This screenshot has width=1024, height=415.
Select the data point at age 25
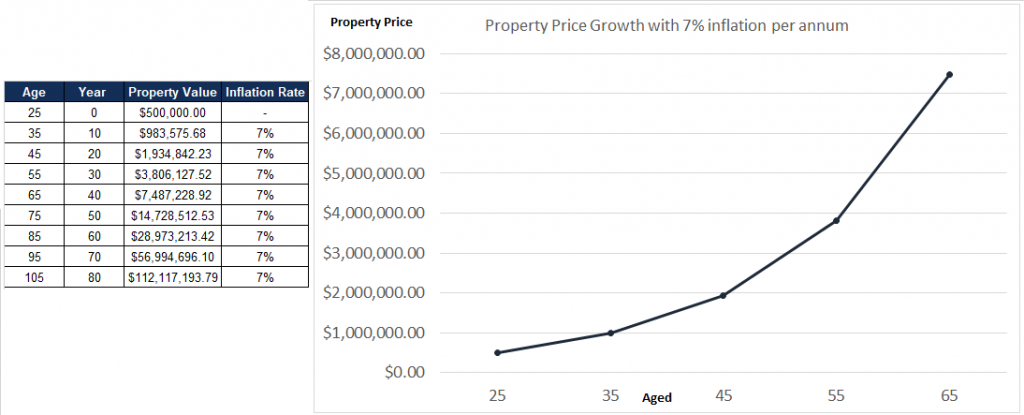(x=498, y=352)
